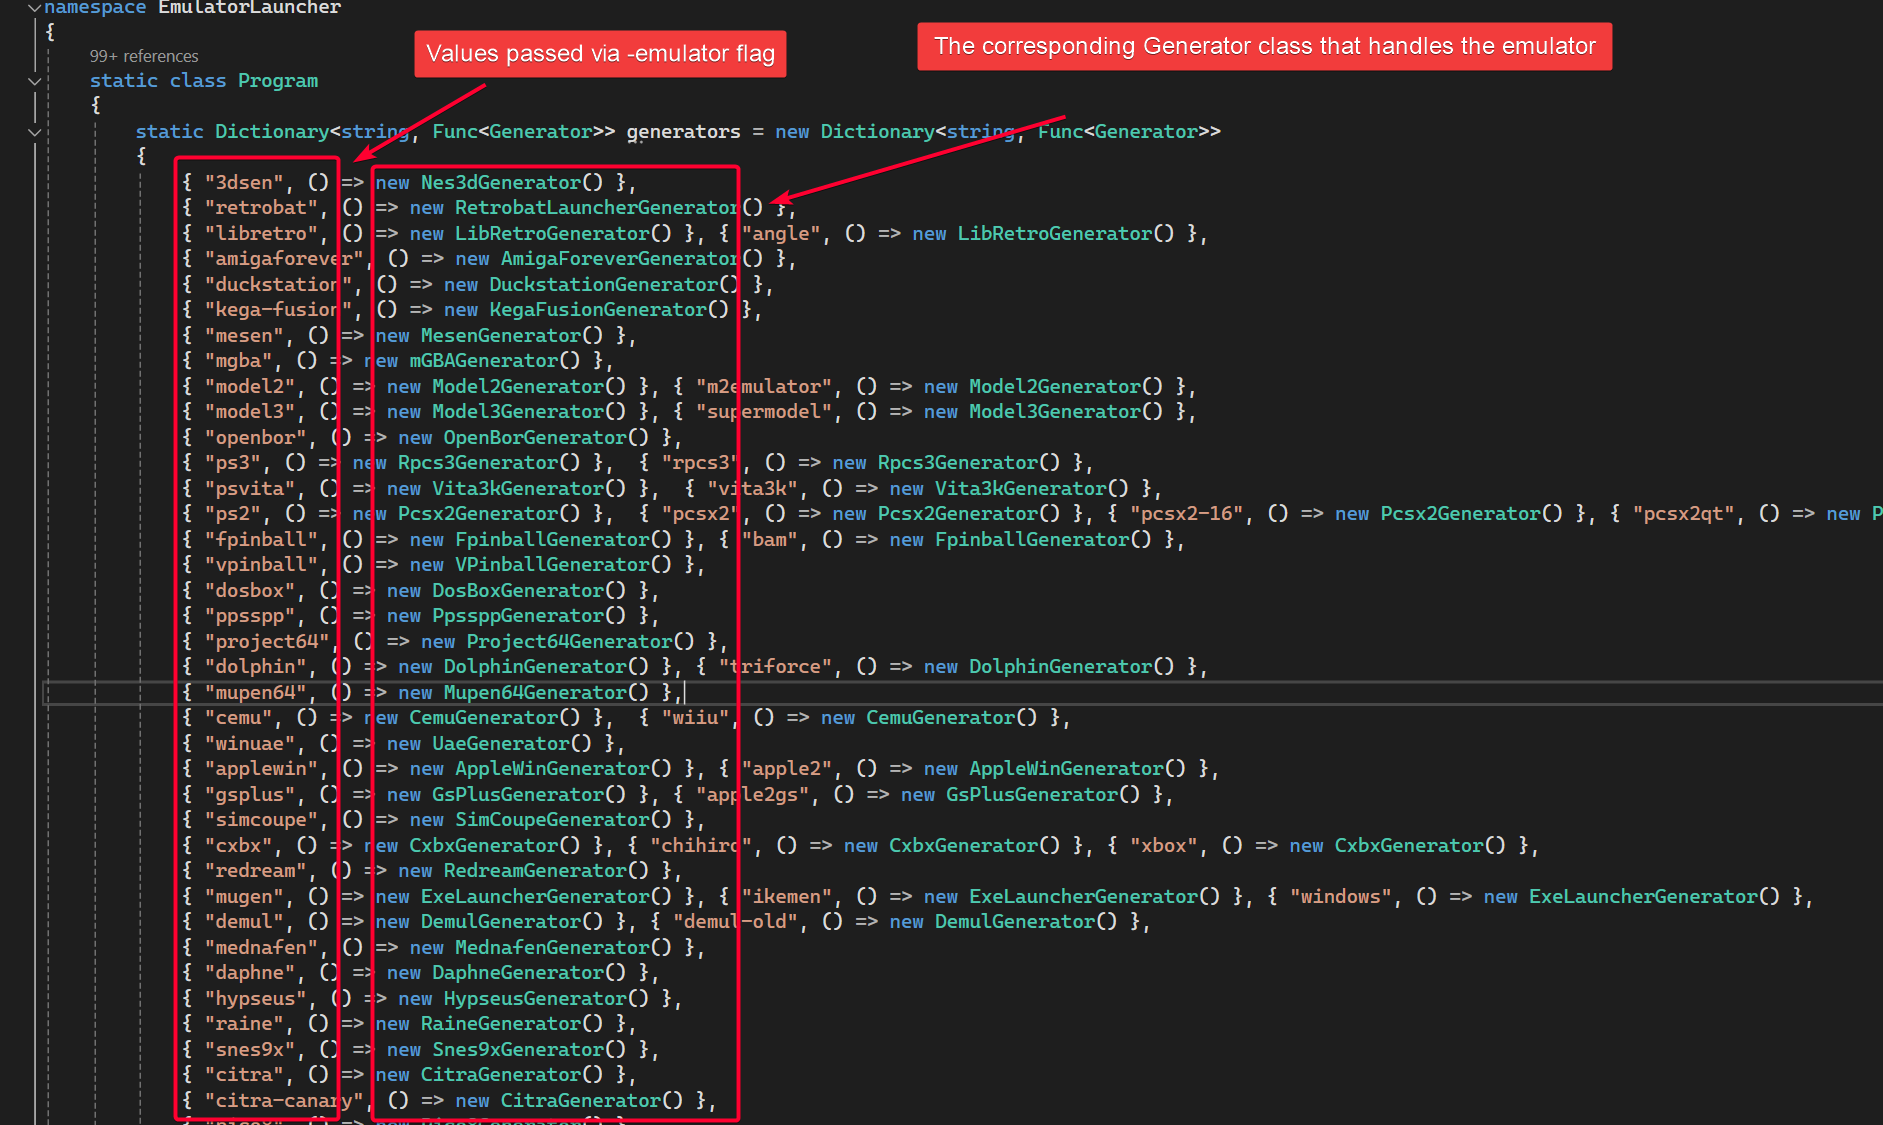Click the "libretro" string key

point(262,234)
